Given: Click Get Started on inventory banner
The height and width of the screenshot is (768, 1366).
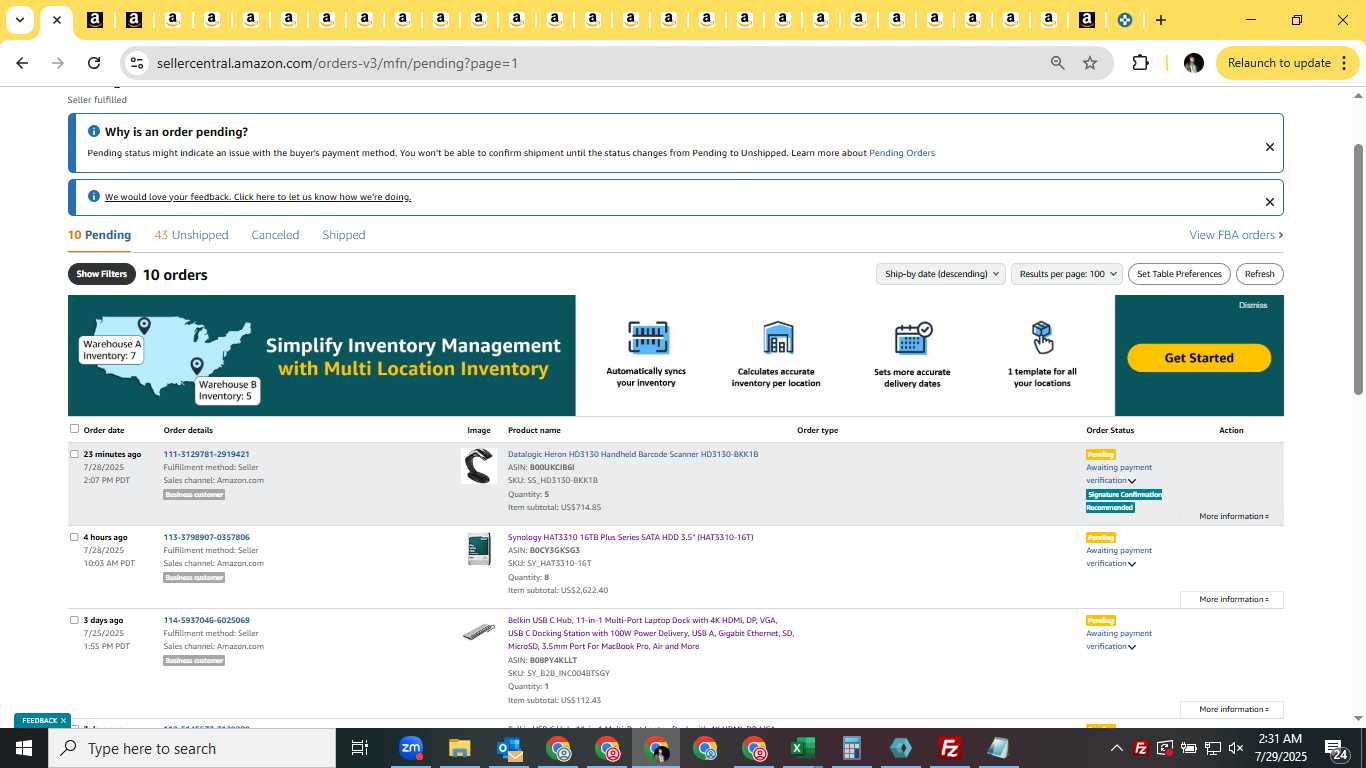Looking at the screenshot, I should pyautogui.click(x=1199, y=358).
